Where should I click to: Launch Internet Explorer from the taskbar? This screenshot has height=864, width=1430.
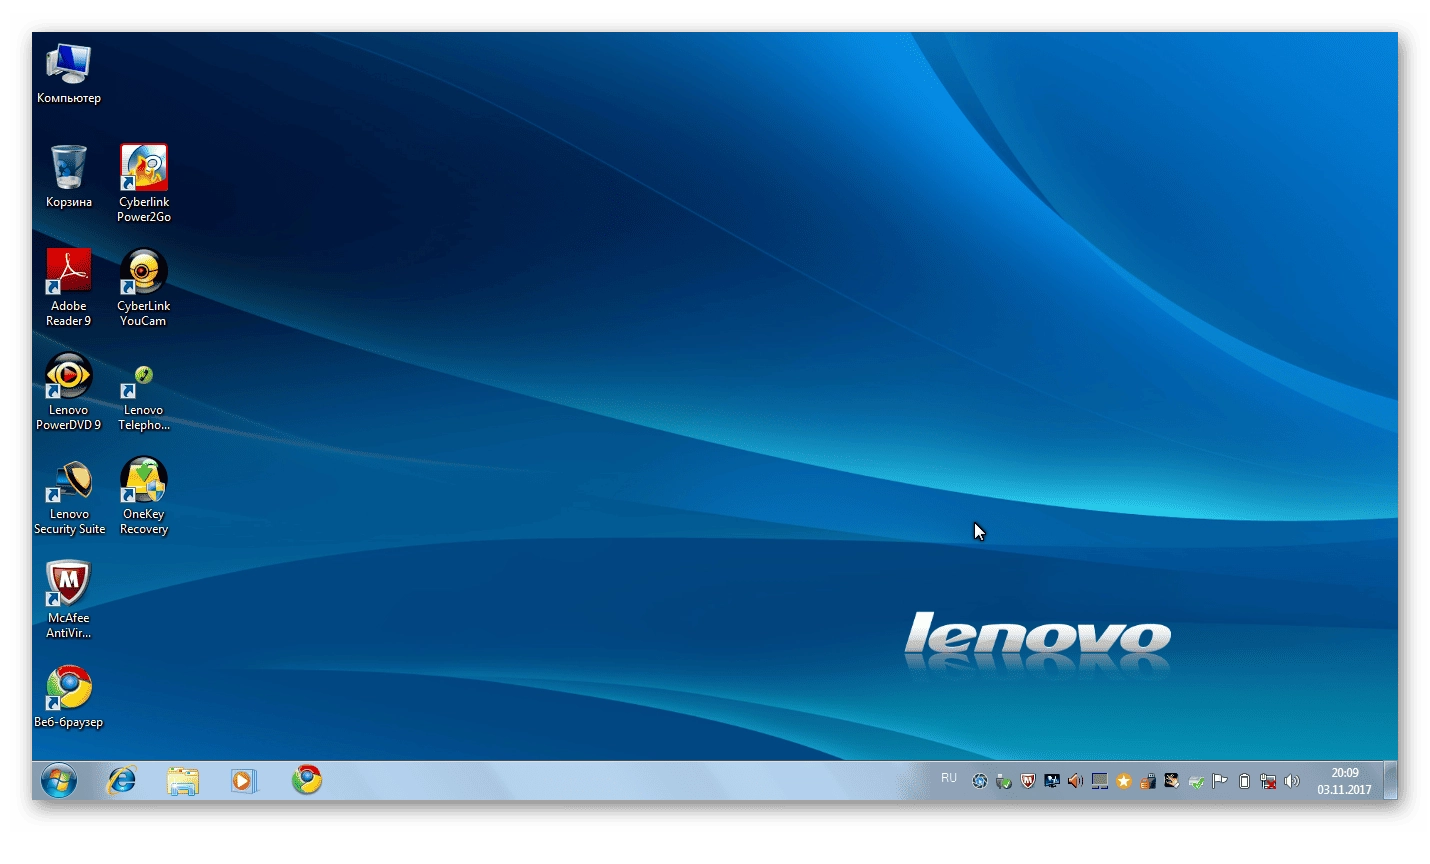click(x=122, y=780)
